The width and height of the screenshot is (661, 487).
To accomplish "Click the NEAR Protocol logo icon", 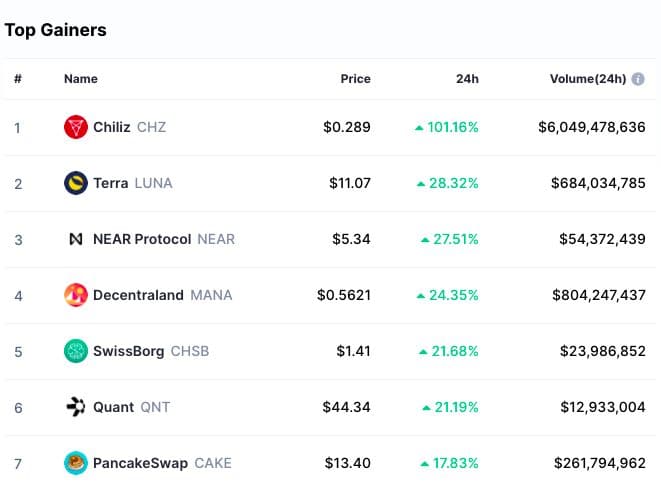I will [x=75, y=239].
